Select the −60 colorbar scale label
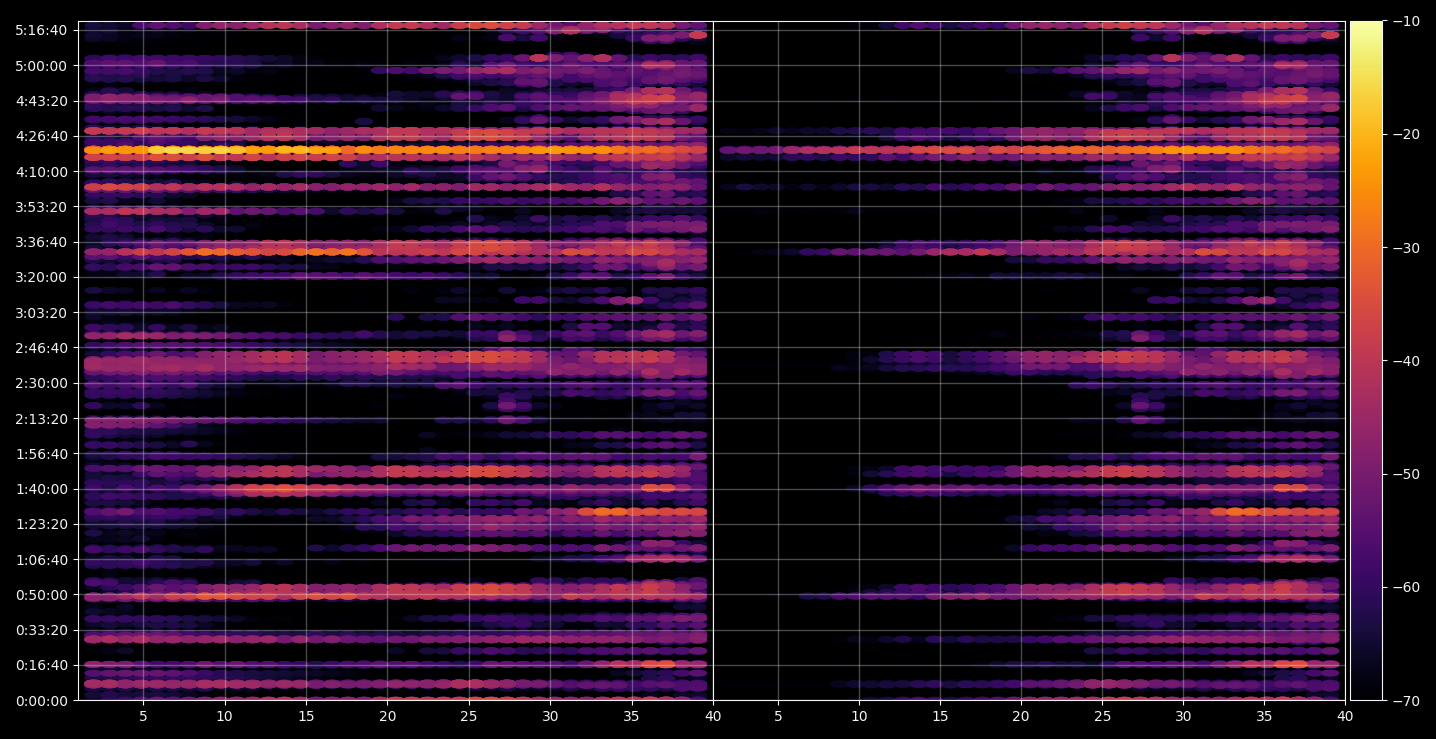Screen dimensions: 1436x739 [1406, 587]
